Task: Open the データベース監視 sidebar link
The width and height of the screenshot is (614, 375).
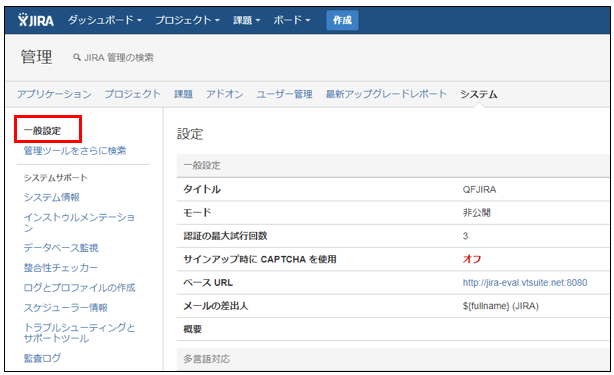Action: [x=61, y=248]
